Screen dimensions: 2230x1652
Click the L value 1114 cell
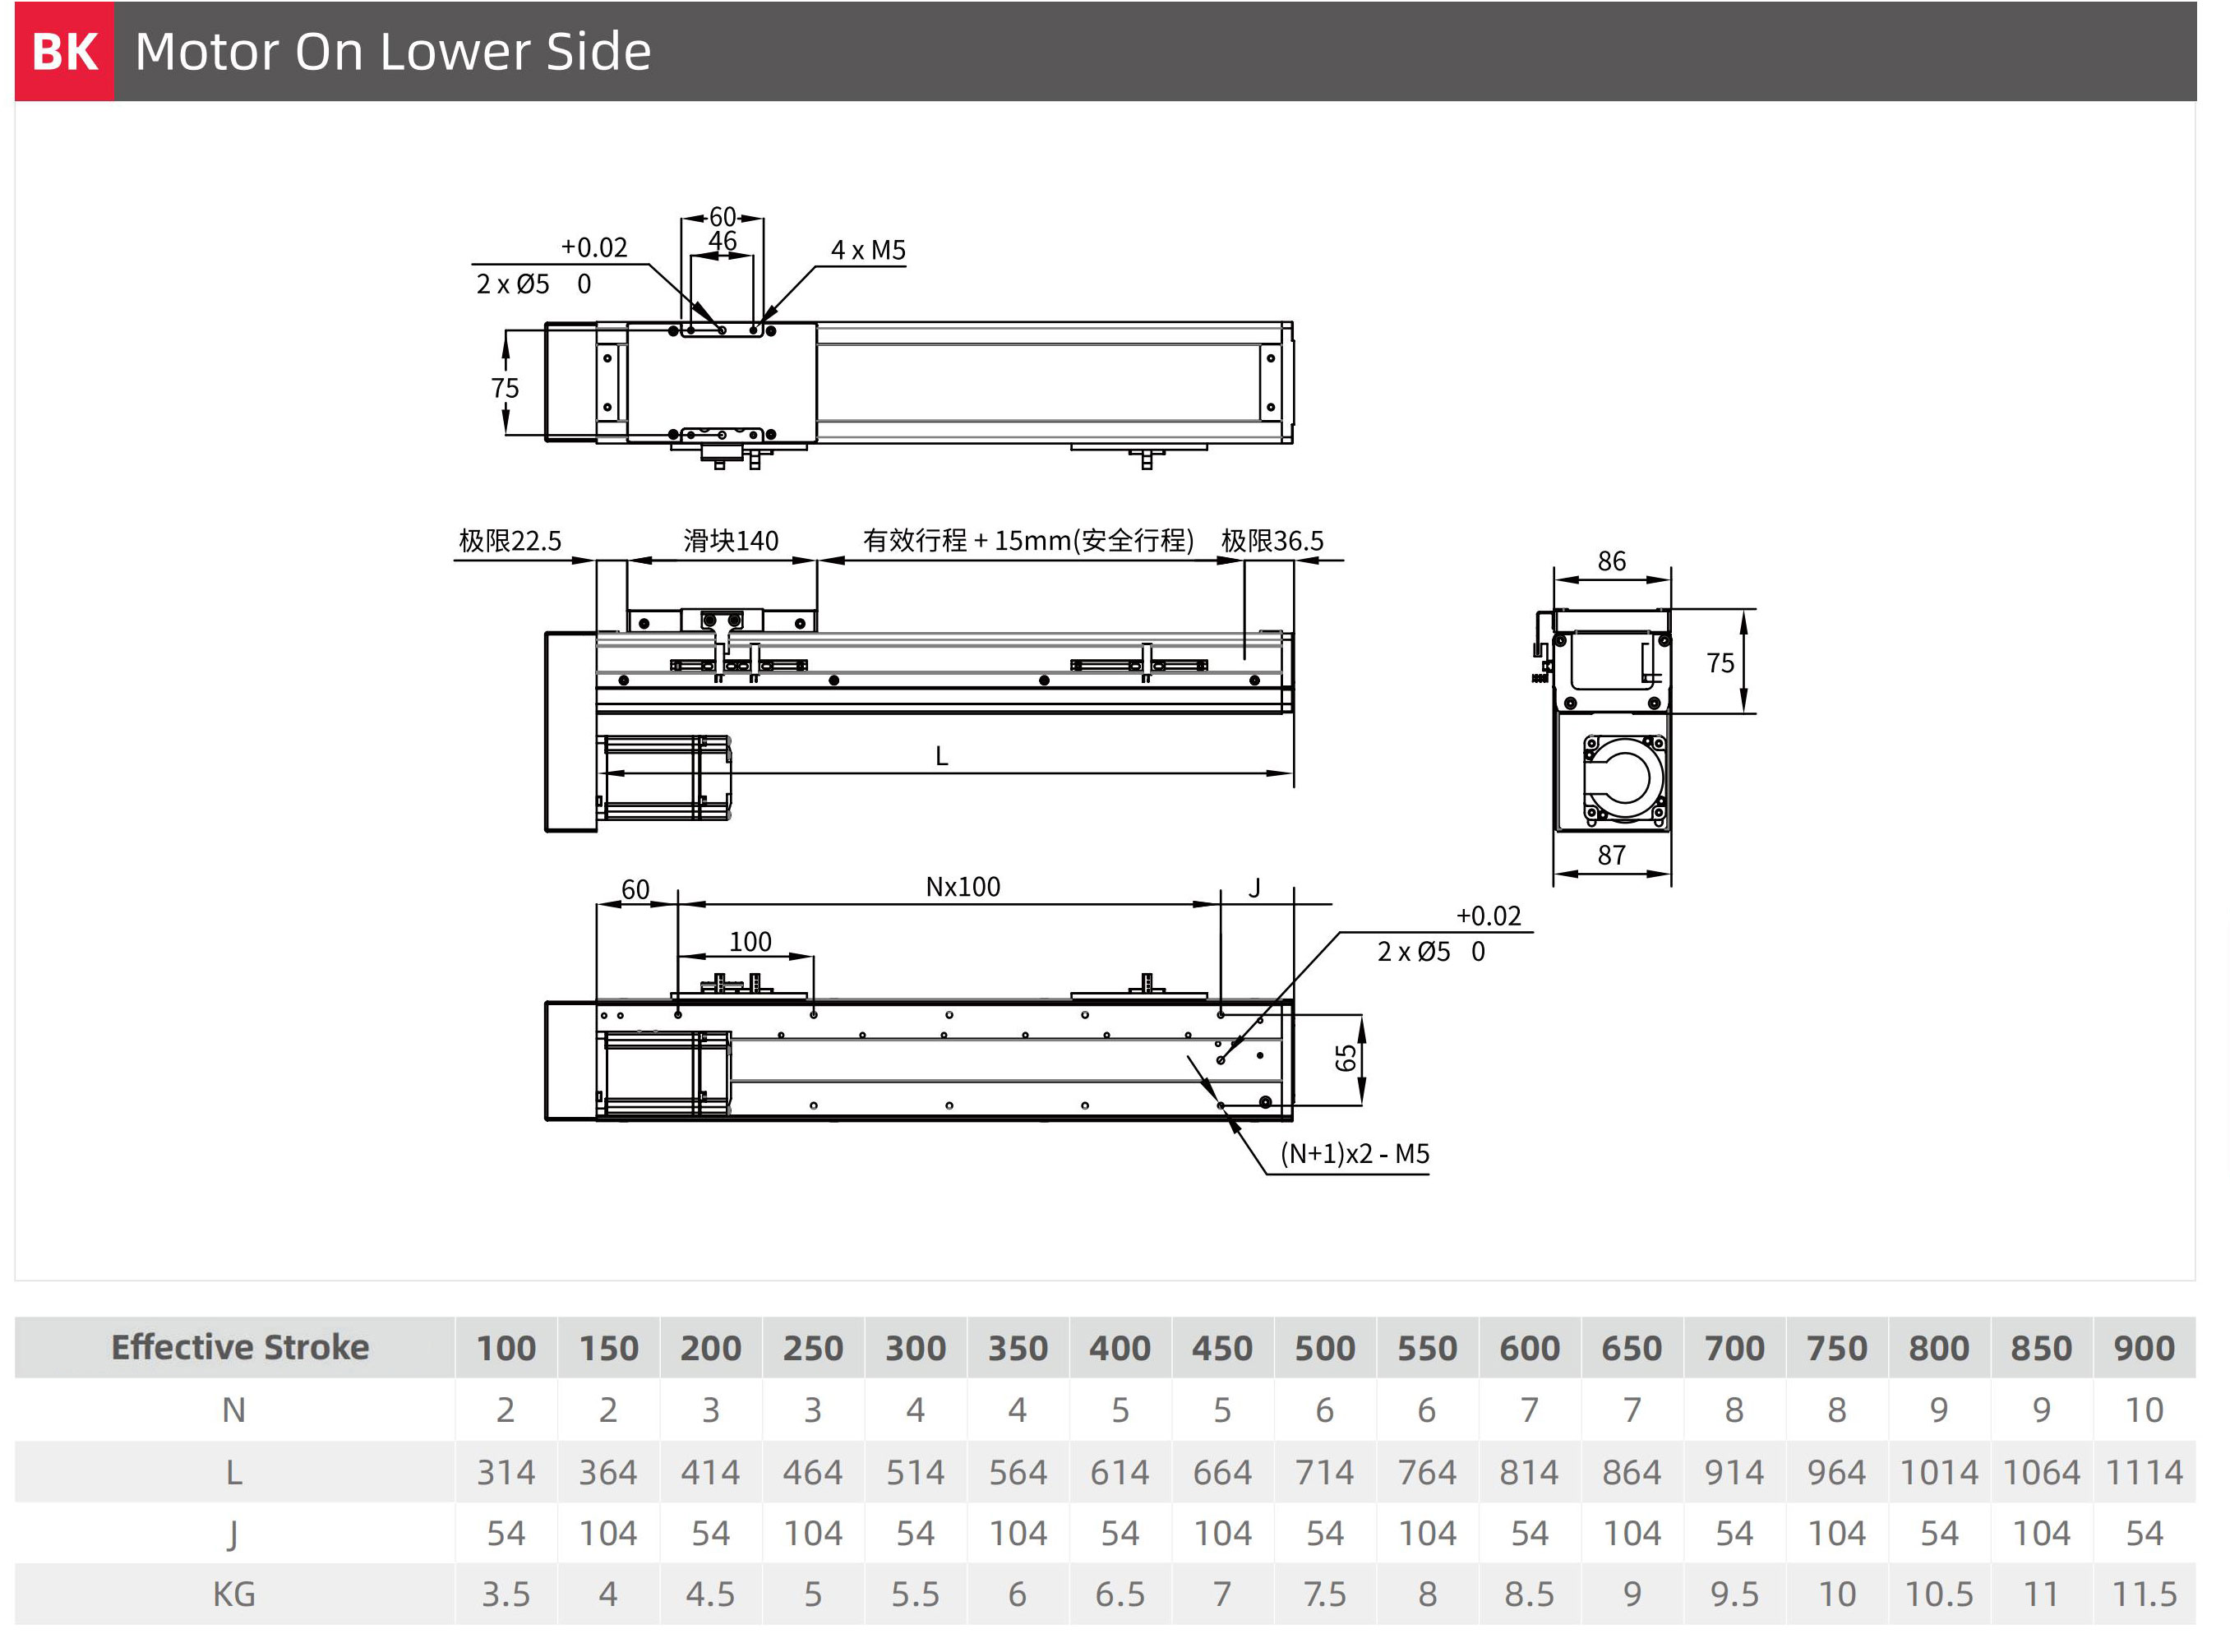[x=2143, y=1472]
